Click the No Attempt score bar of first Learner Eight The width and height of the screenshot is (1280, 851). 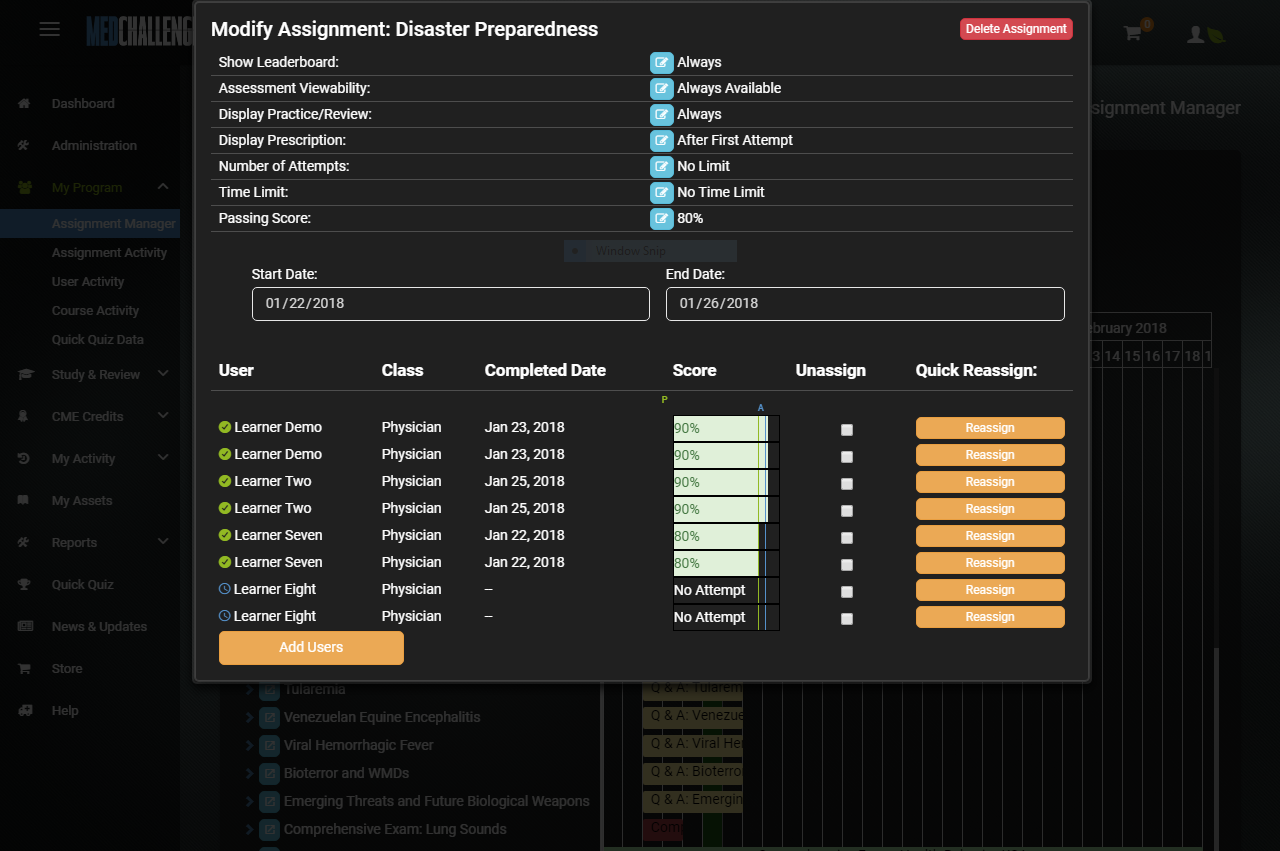pyautogui.click(x=726, y=590)
